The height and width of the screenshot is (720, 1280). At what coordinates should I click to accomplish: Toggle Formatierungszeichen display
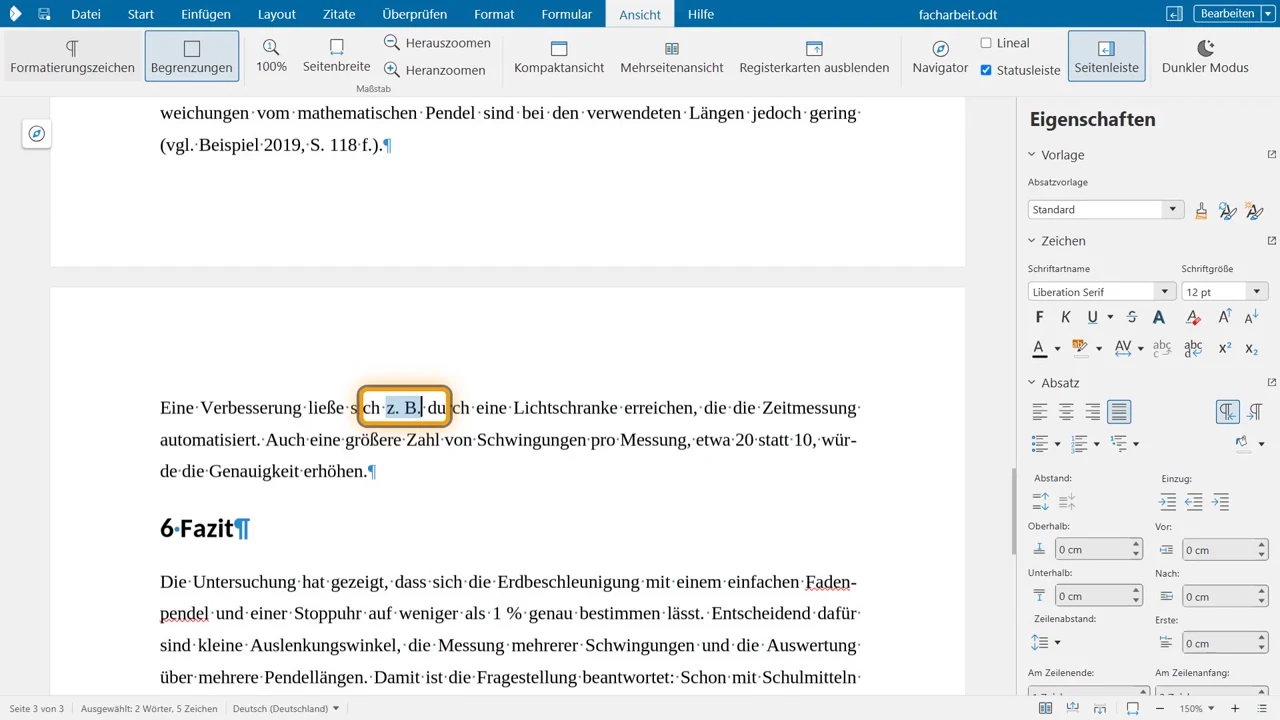72,57
